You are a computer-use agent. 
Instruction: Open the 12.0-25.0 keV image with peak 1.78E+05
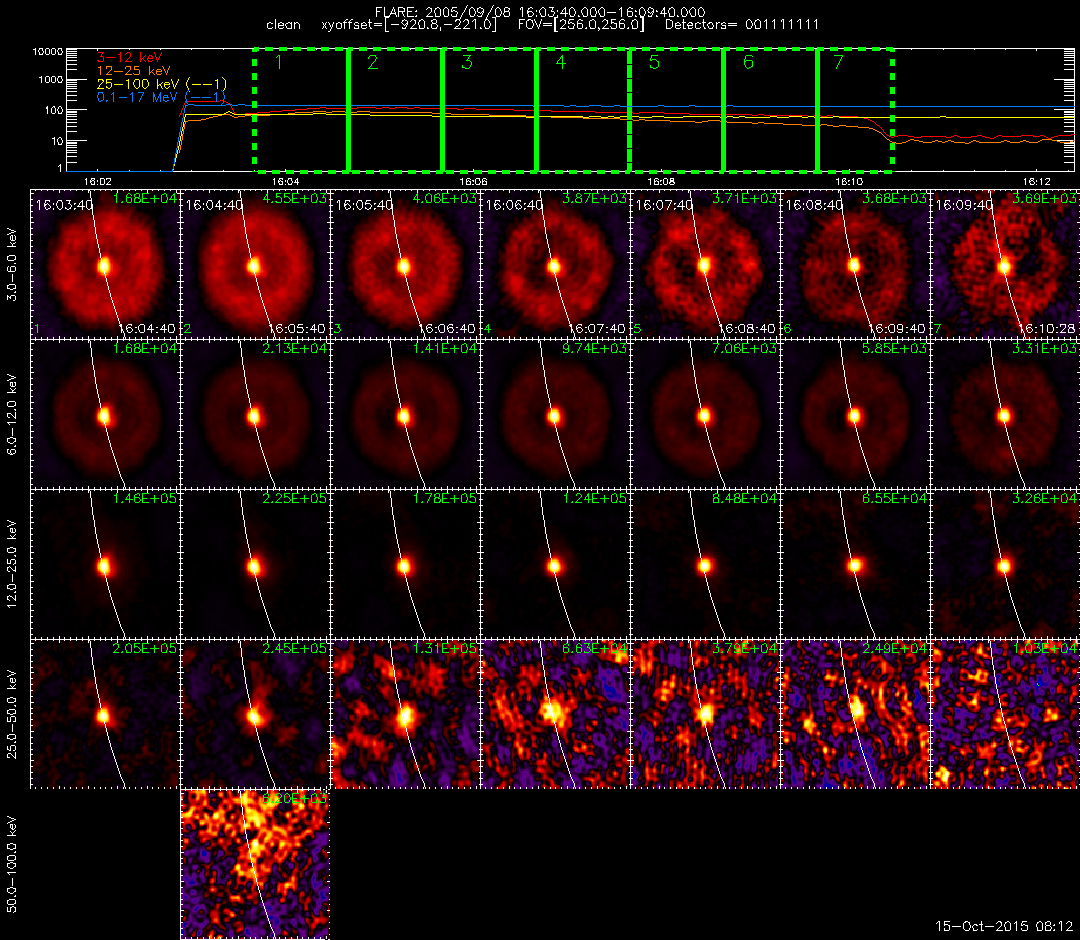[405, 565]
